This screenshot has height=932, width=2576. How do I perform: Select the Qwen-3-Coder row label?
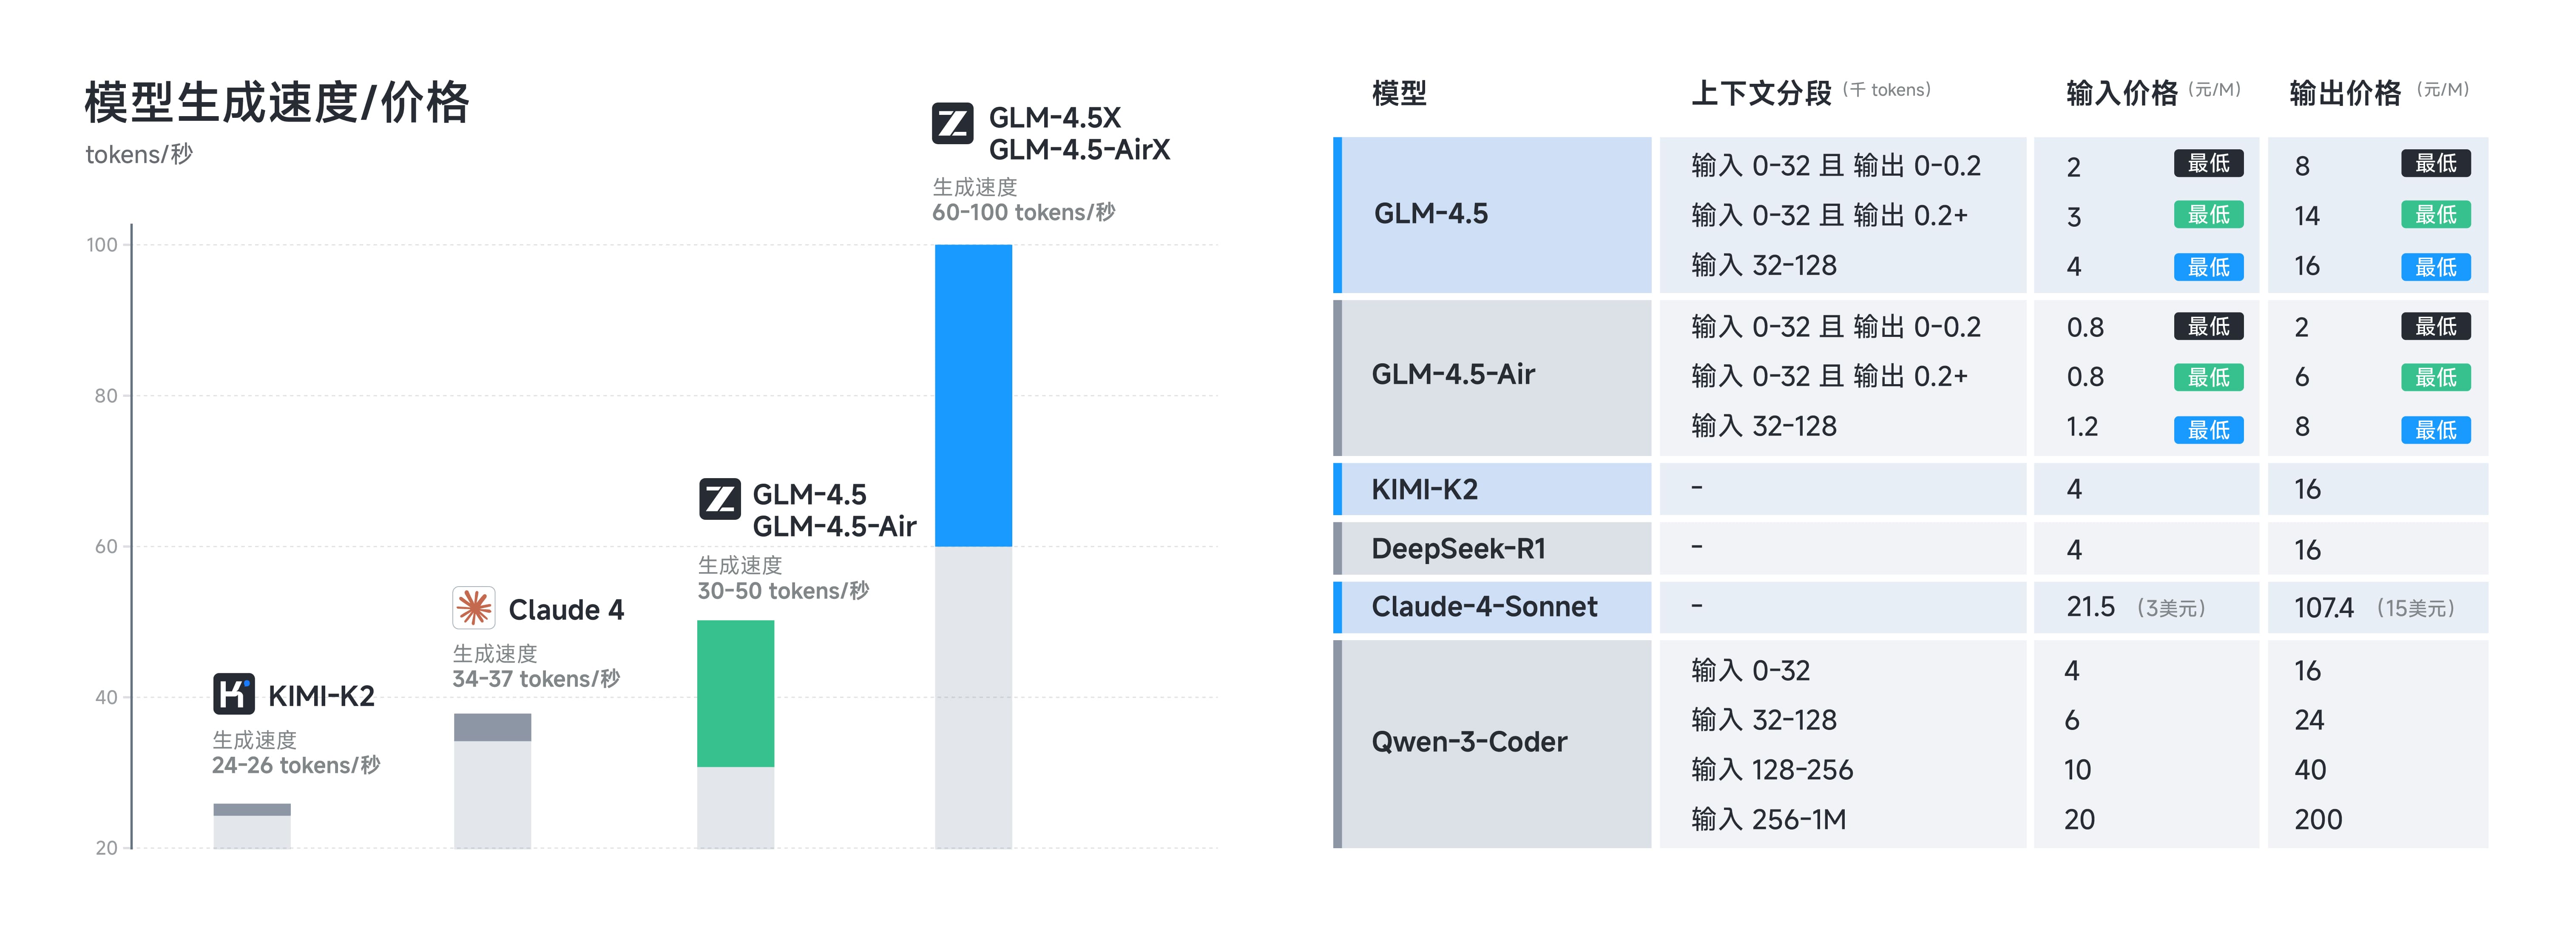[1469, 742]
